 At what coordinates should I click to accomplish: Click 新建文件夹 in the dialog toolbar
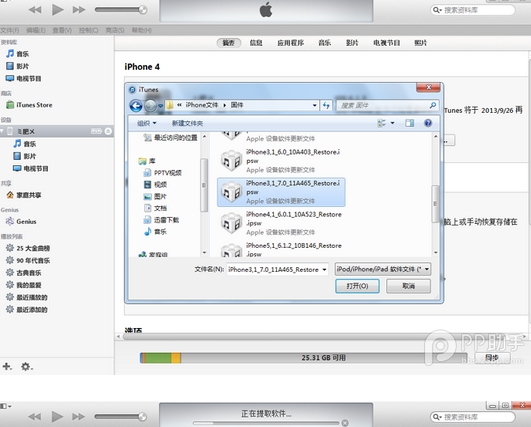point(187,123)
